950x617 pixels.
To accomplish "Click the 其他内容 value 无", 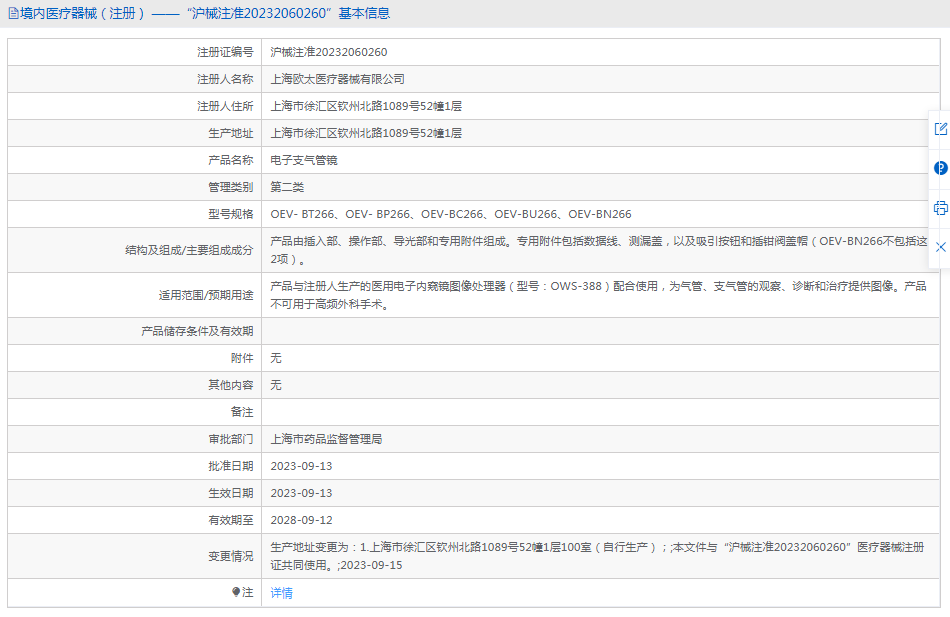I will 276,385.
